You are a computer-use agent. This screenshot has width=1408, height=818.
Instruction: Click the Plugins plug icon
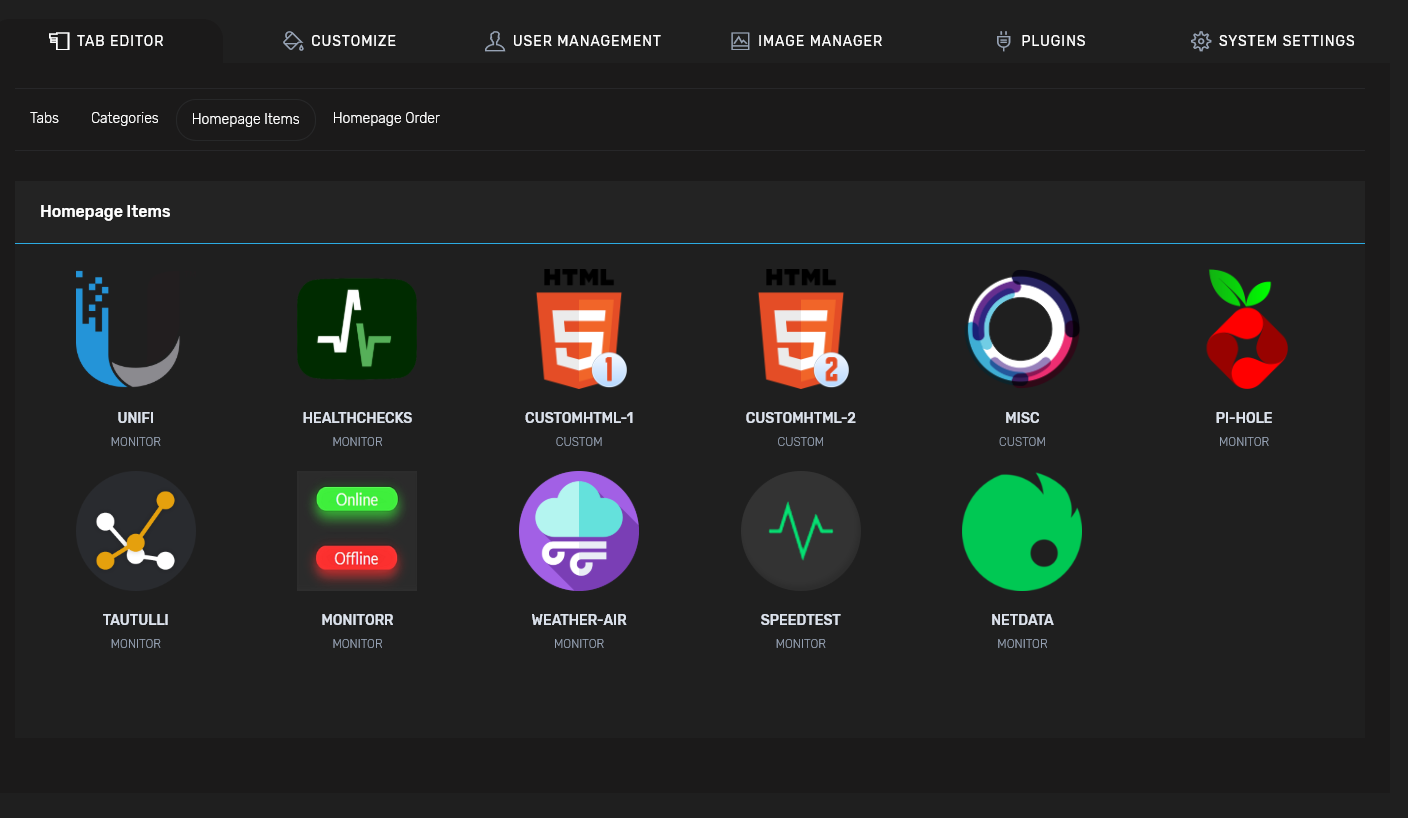tap(1002, 40)
